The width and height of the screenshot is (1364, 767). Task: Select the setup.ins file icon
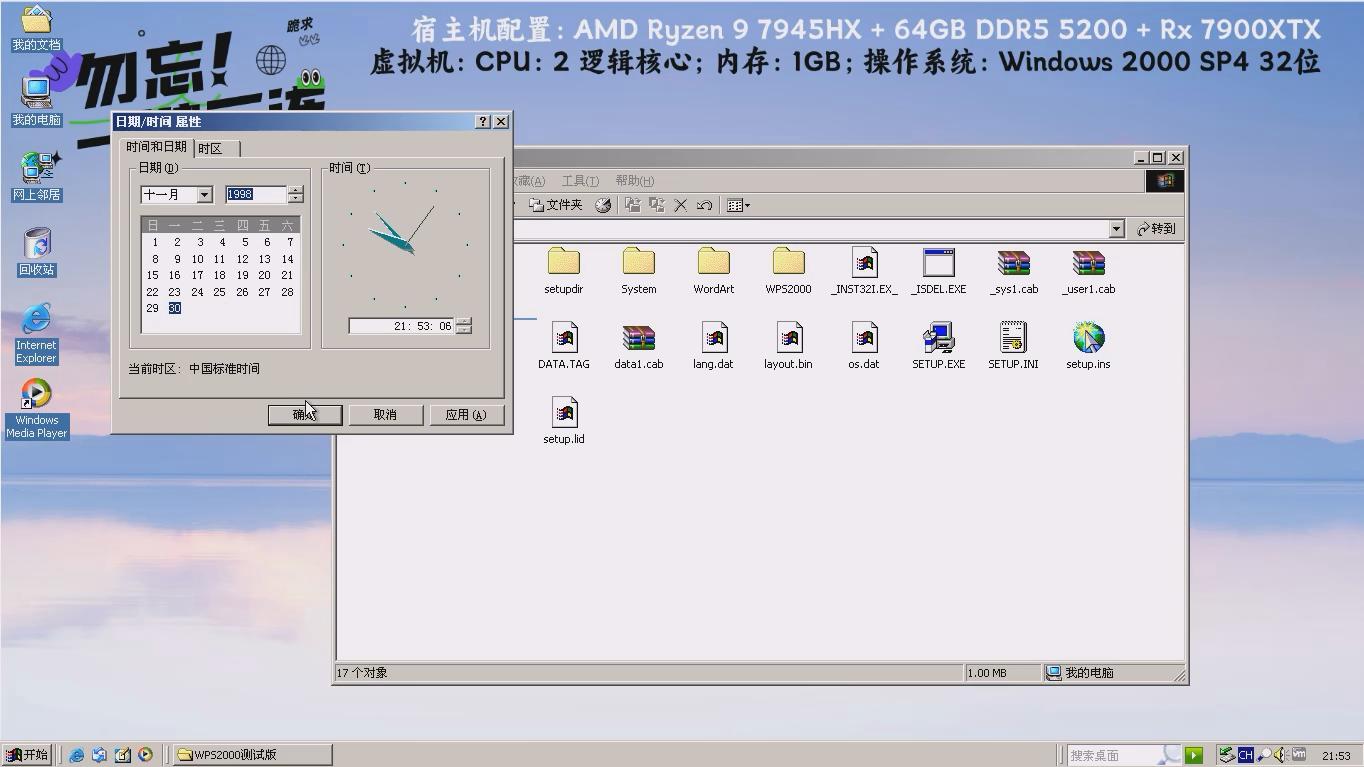1087,338
